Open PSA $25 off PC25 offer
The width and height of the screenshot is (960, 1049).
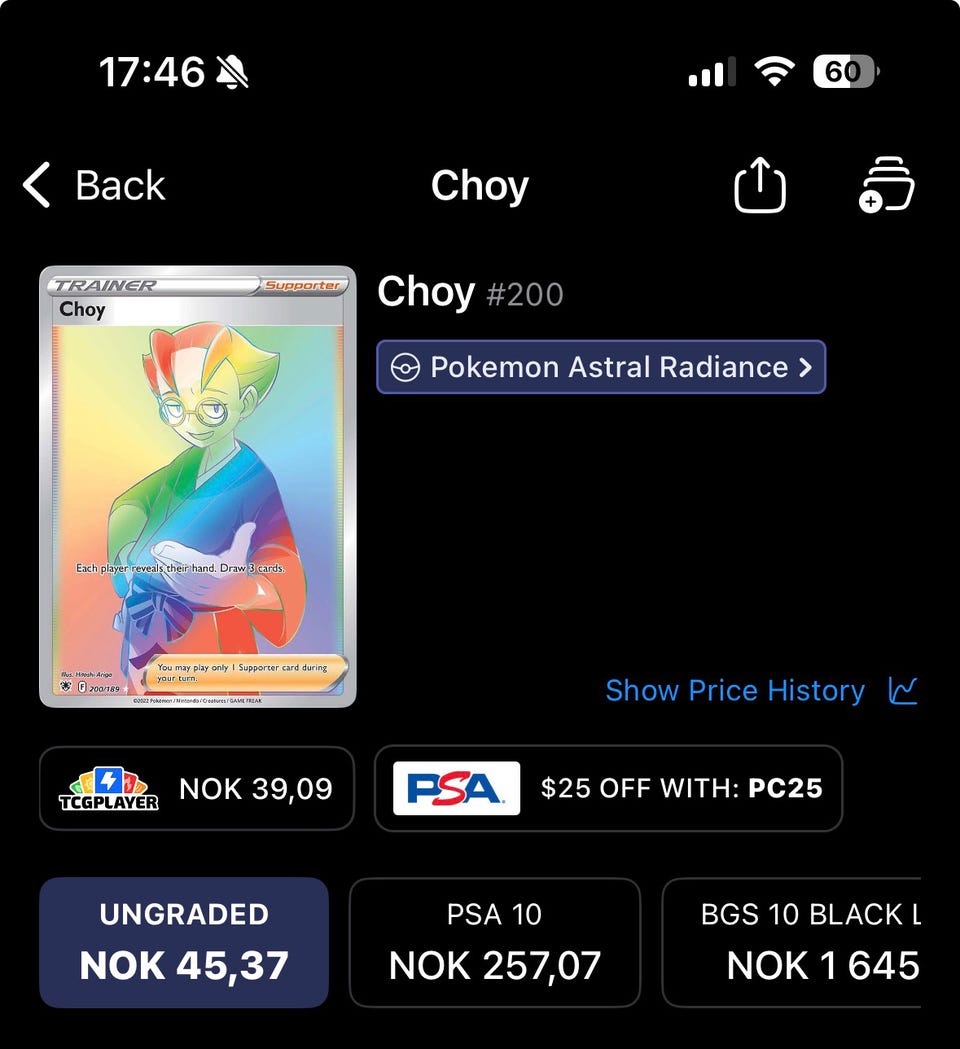tap(608, 788)
